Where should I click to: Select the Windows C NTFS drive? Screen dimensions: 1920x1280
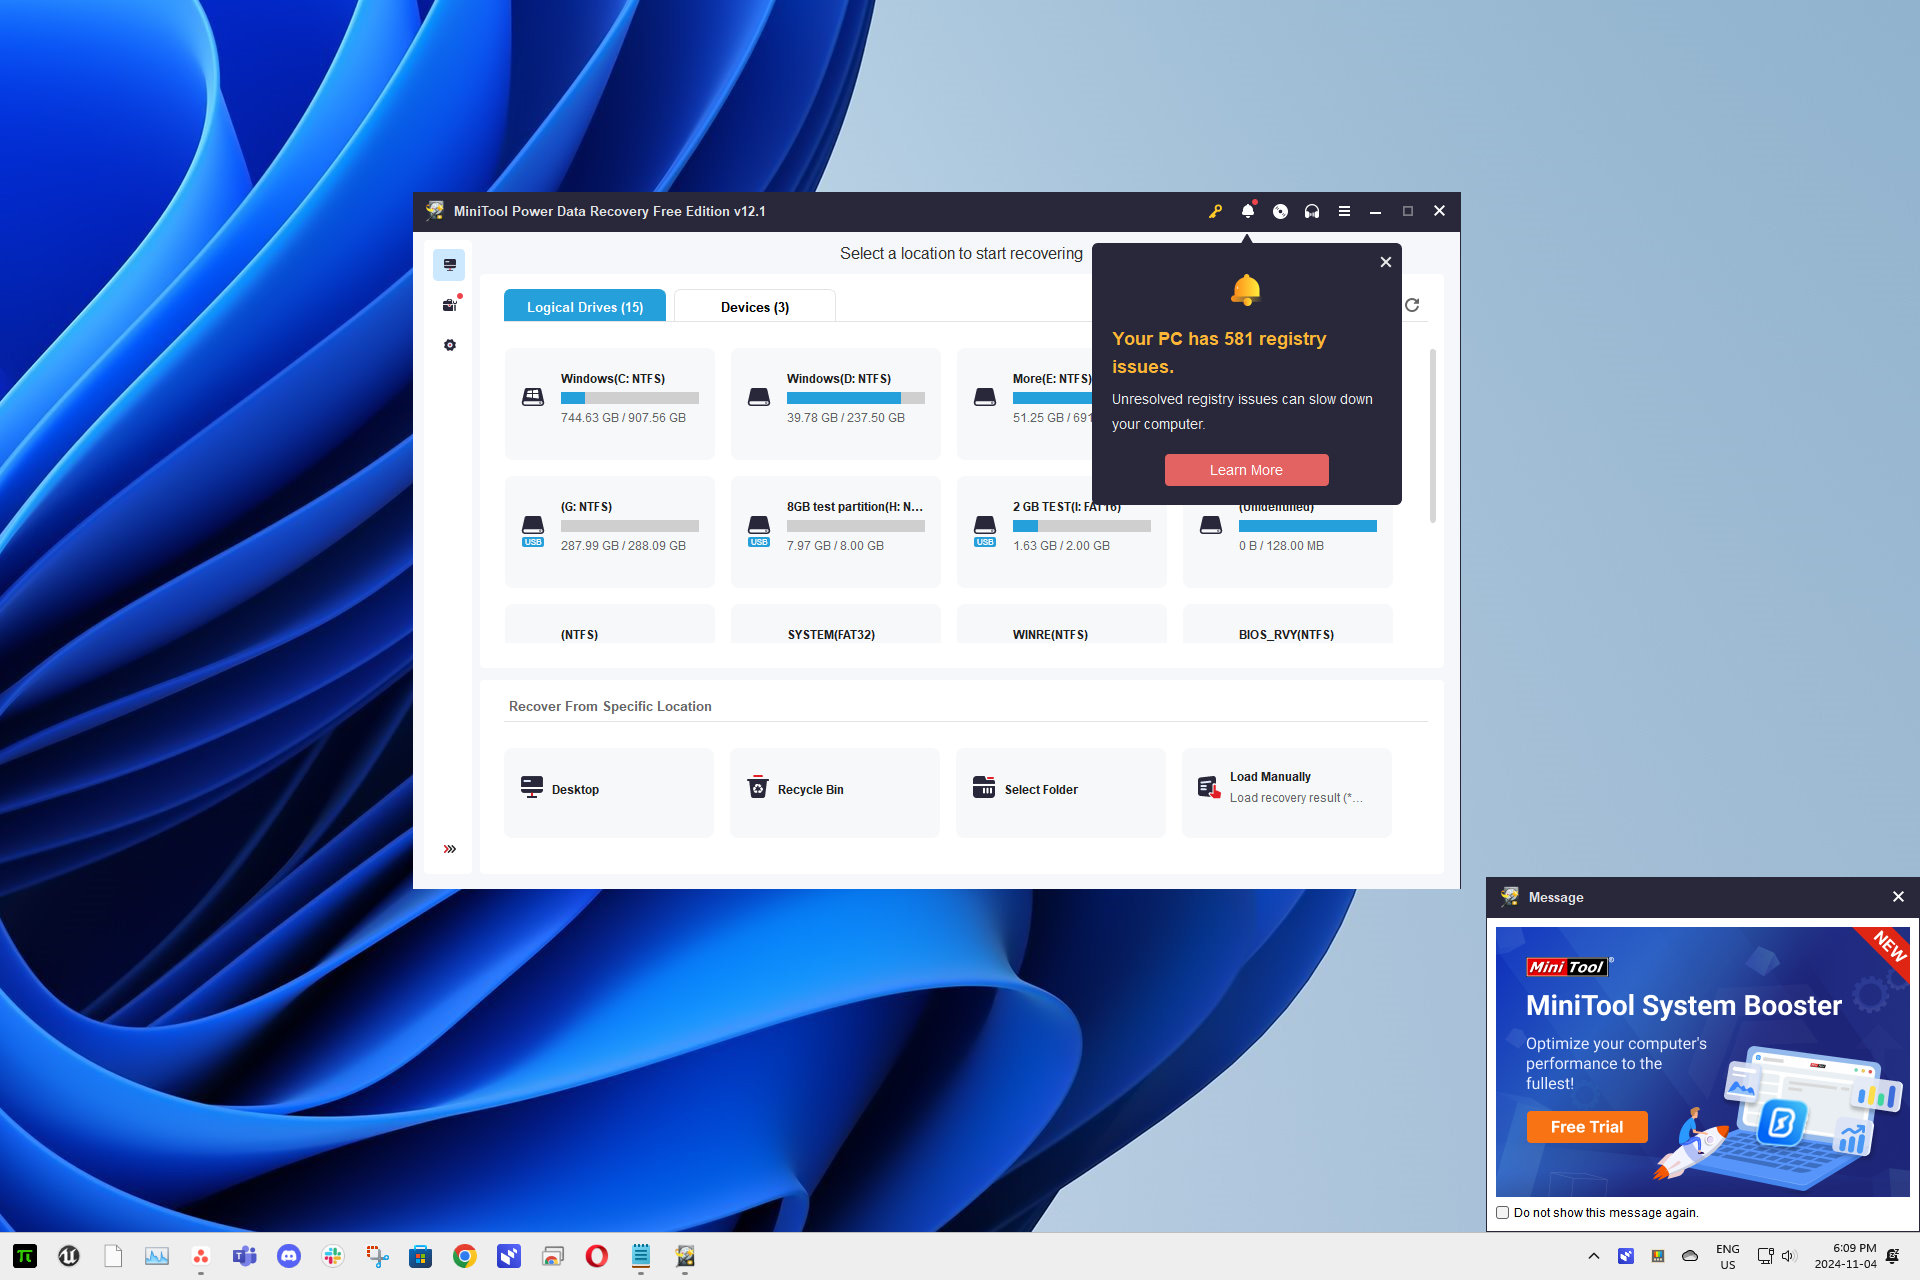pos(609,397)
